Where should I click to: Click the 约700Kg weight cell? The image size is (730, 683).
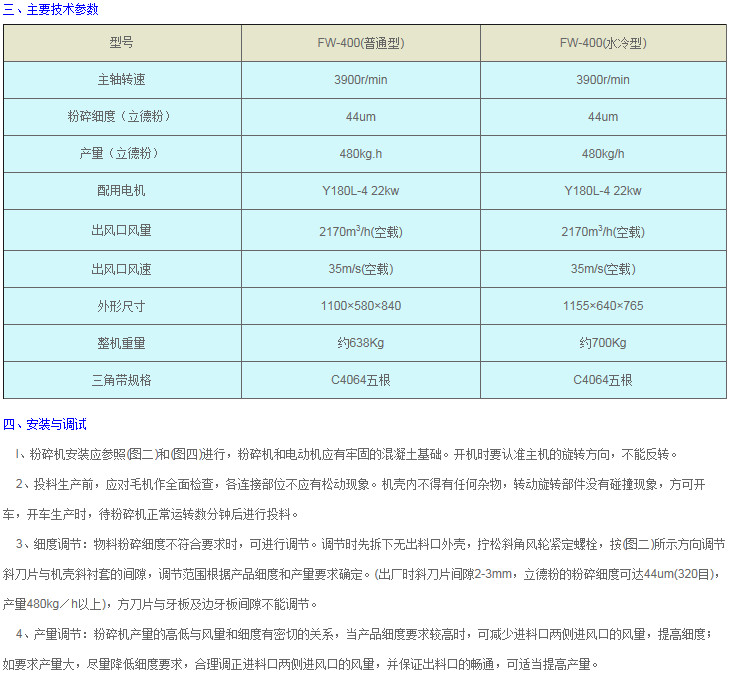pos(603,343)
